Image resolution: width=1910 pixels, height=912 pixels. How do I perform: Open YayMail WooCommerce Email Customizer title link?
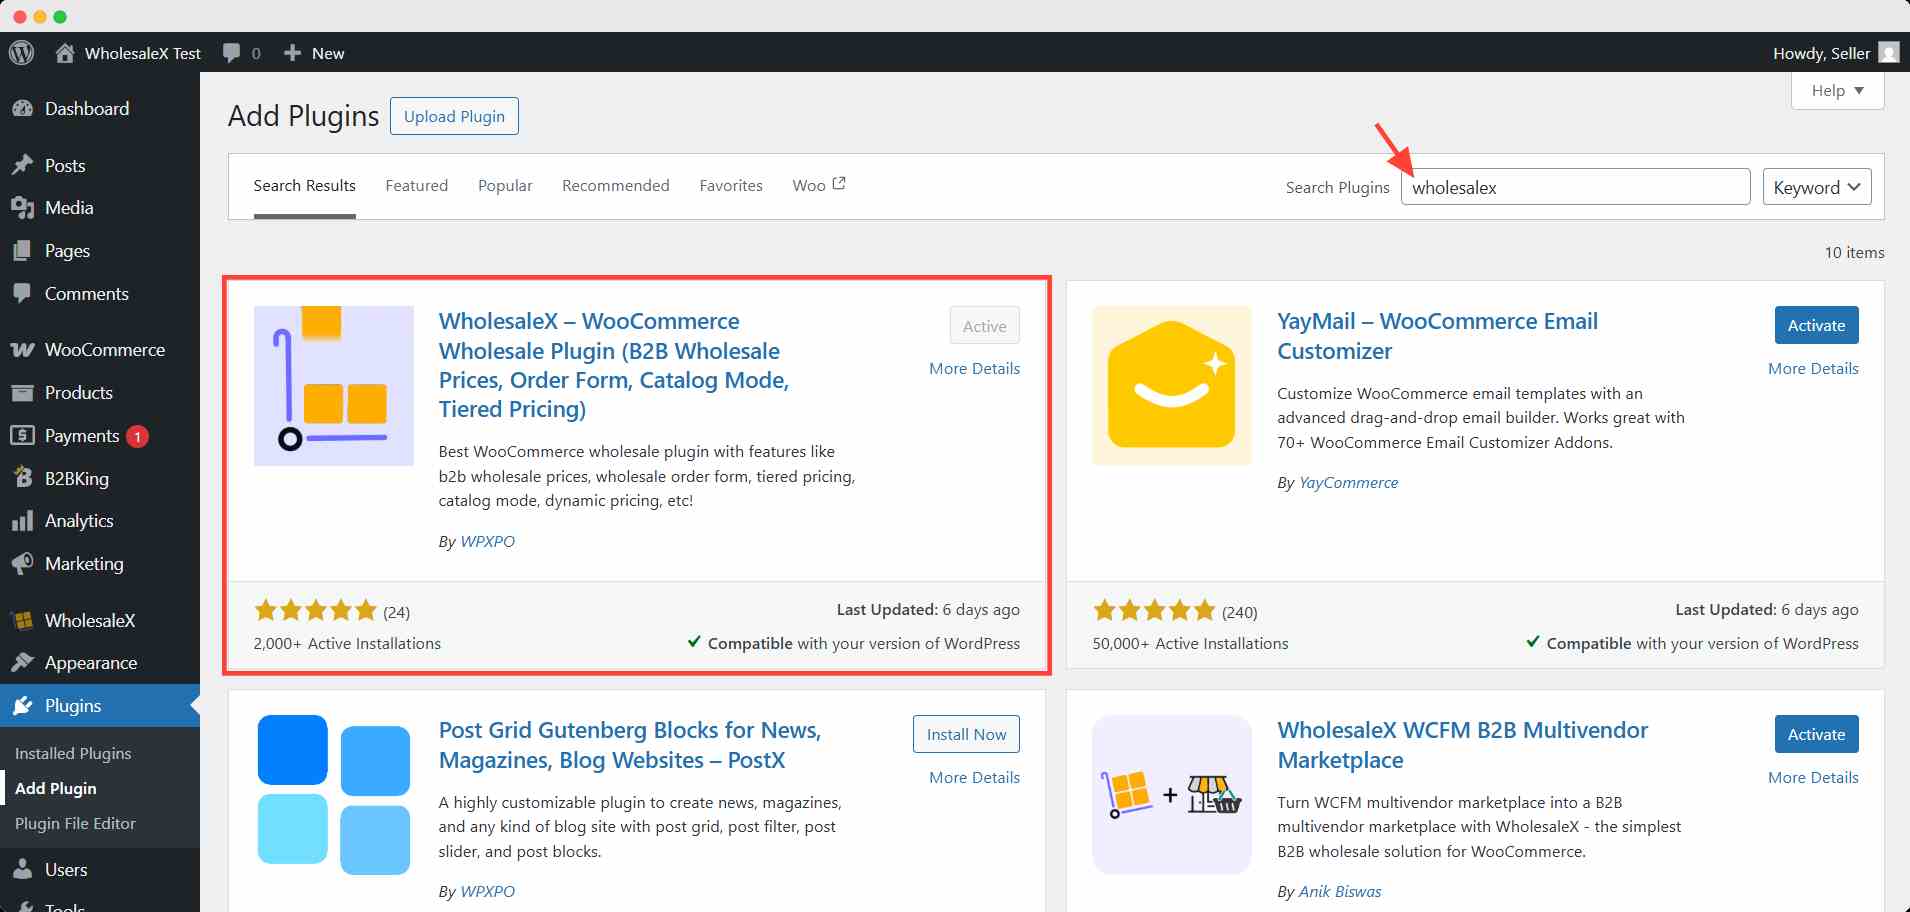click(x=1437, y=336)
